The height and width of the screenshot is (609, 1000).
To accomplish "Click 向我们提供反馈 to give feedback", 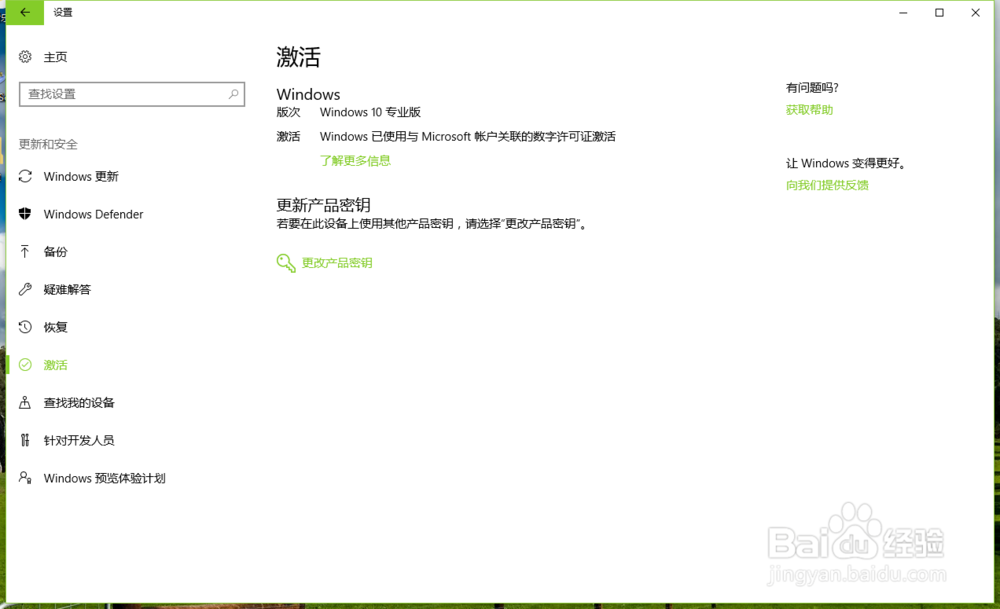I will point(827,184).
